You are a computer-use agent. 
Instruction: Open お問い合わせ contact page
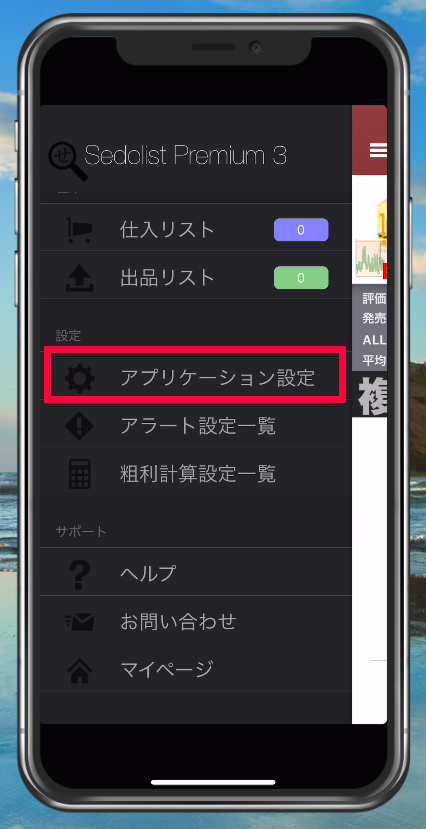pyautogui.click(x=196, y=622)
